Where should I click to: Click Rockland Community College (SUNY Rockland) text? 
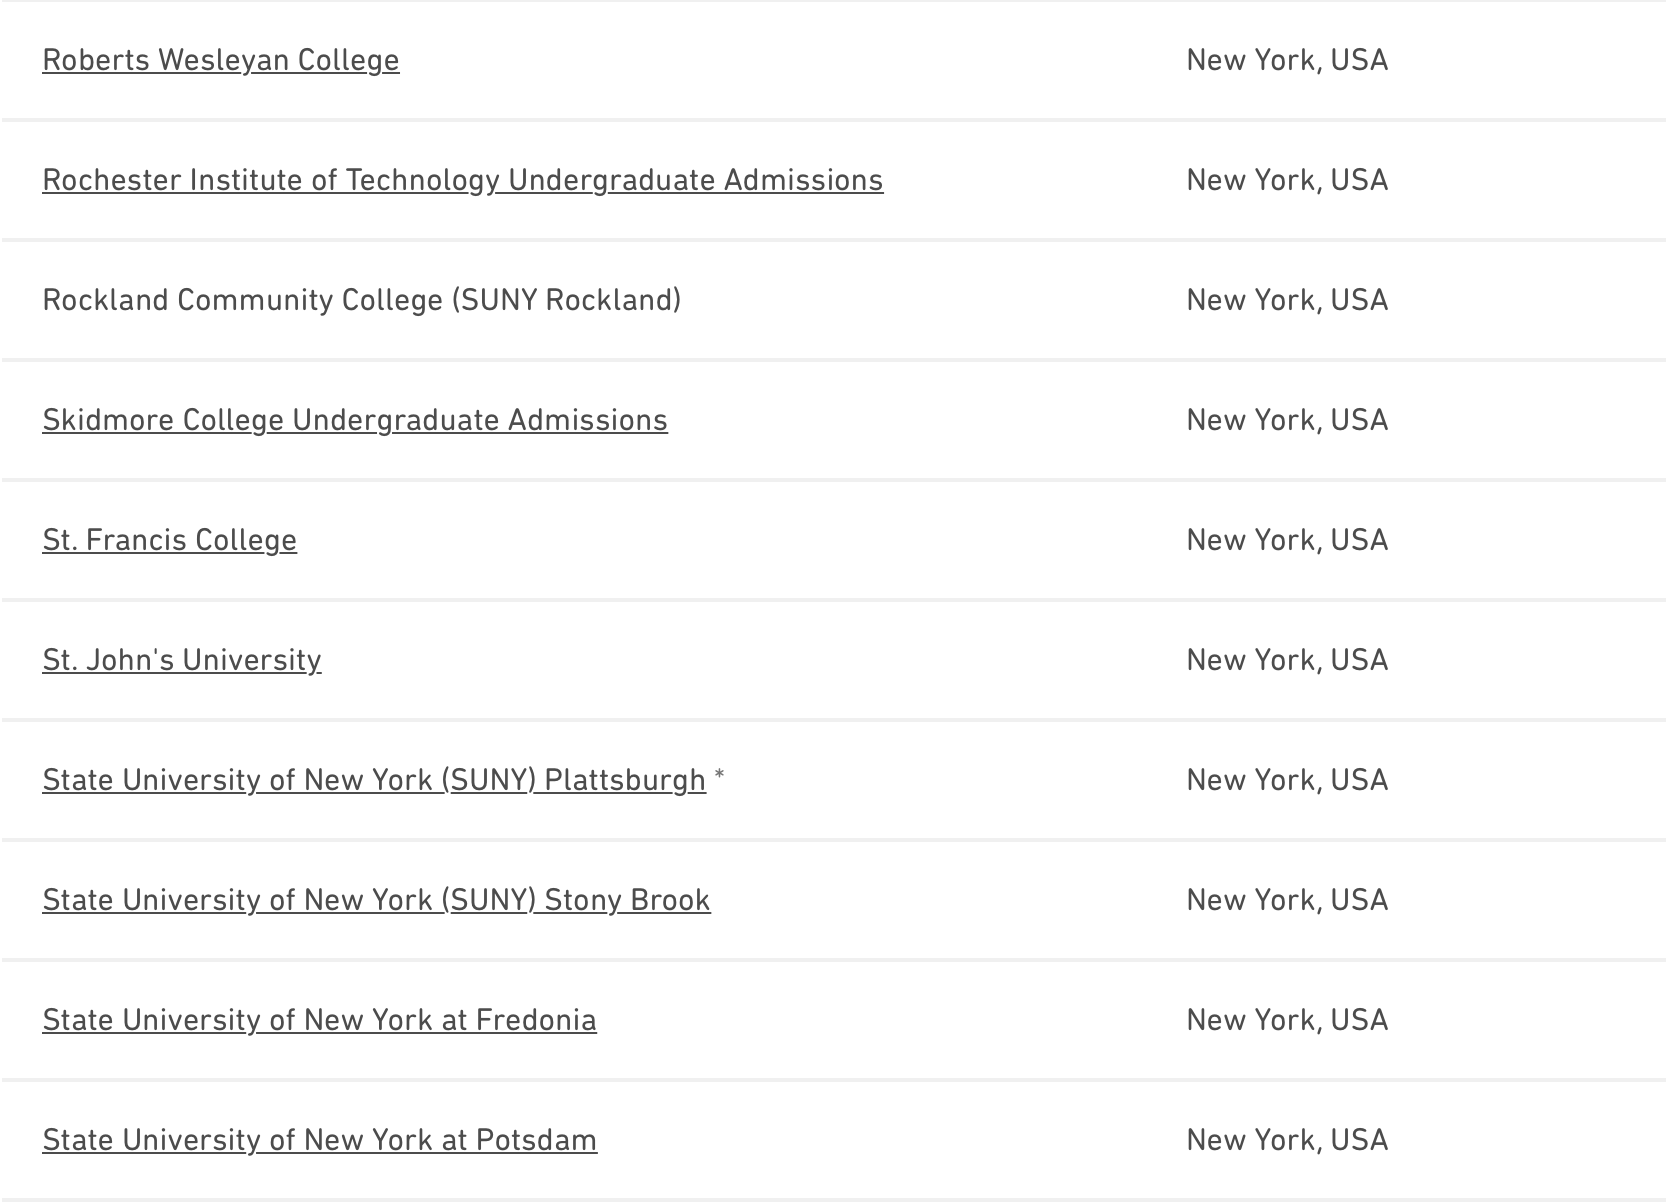[x=361, y=300]
